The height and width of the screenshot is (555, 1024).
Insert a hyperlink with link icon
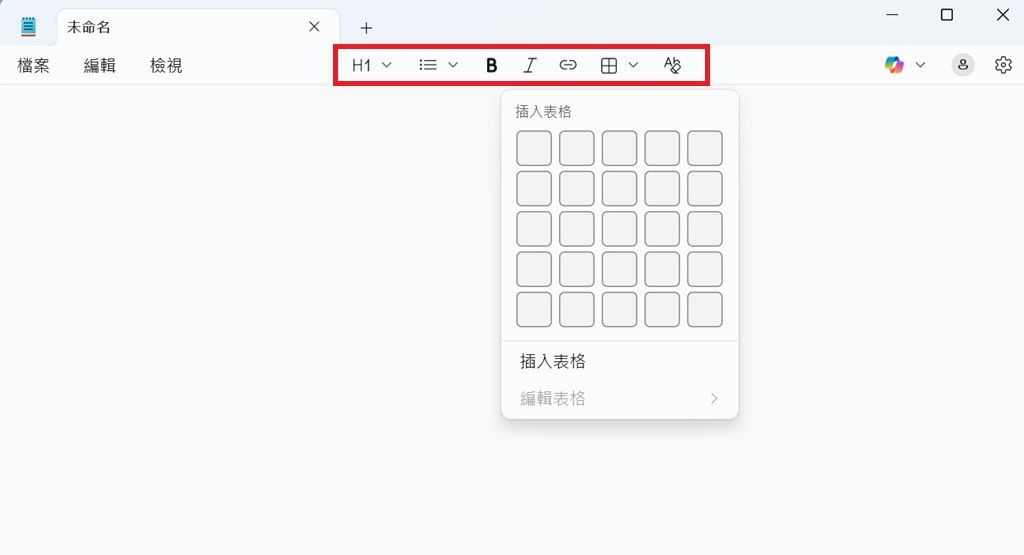coord(568,65)
